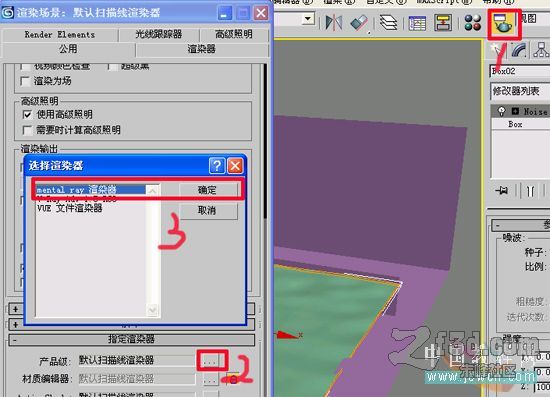Open the 修改器列表 dropdown

[520, 91]
